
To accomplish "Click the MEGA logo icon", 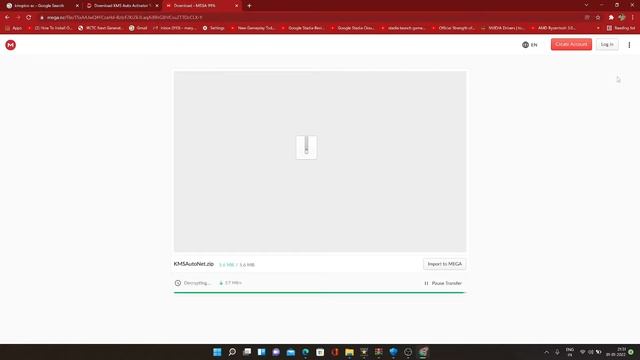I will 11,45.
